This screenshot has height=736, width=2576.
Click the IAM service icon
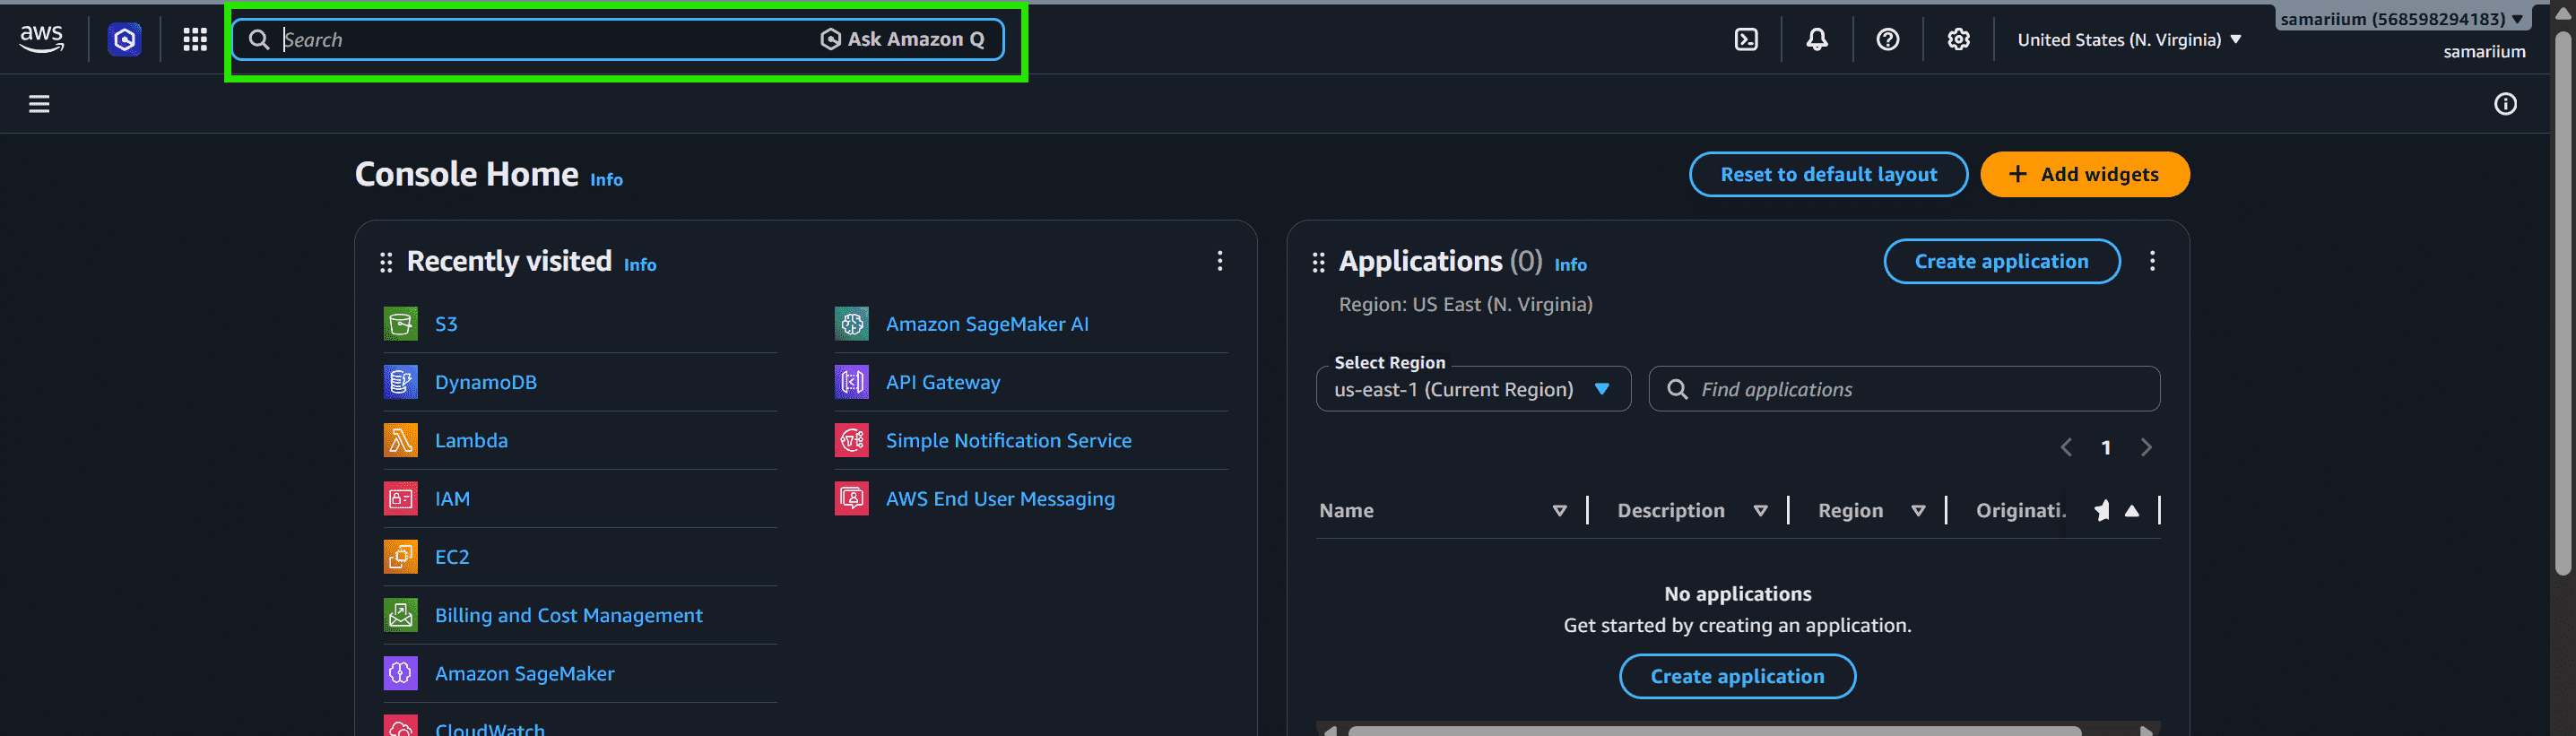click(x=401, y=498)
